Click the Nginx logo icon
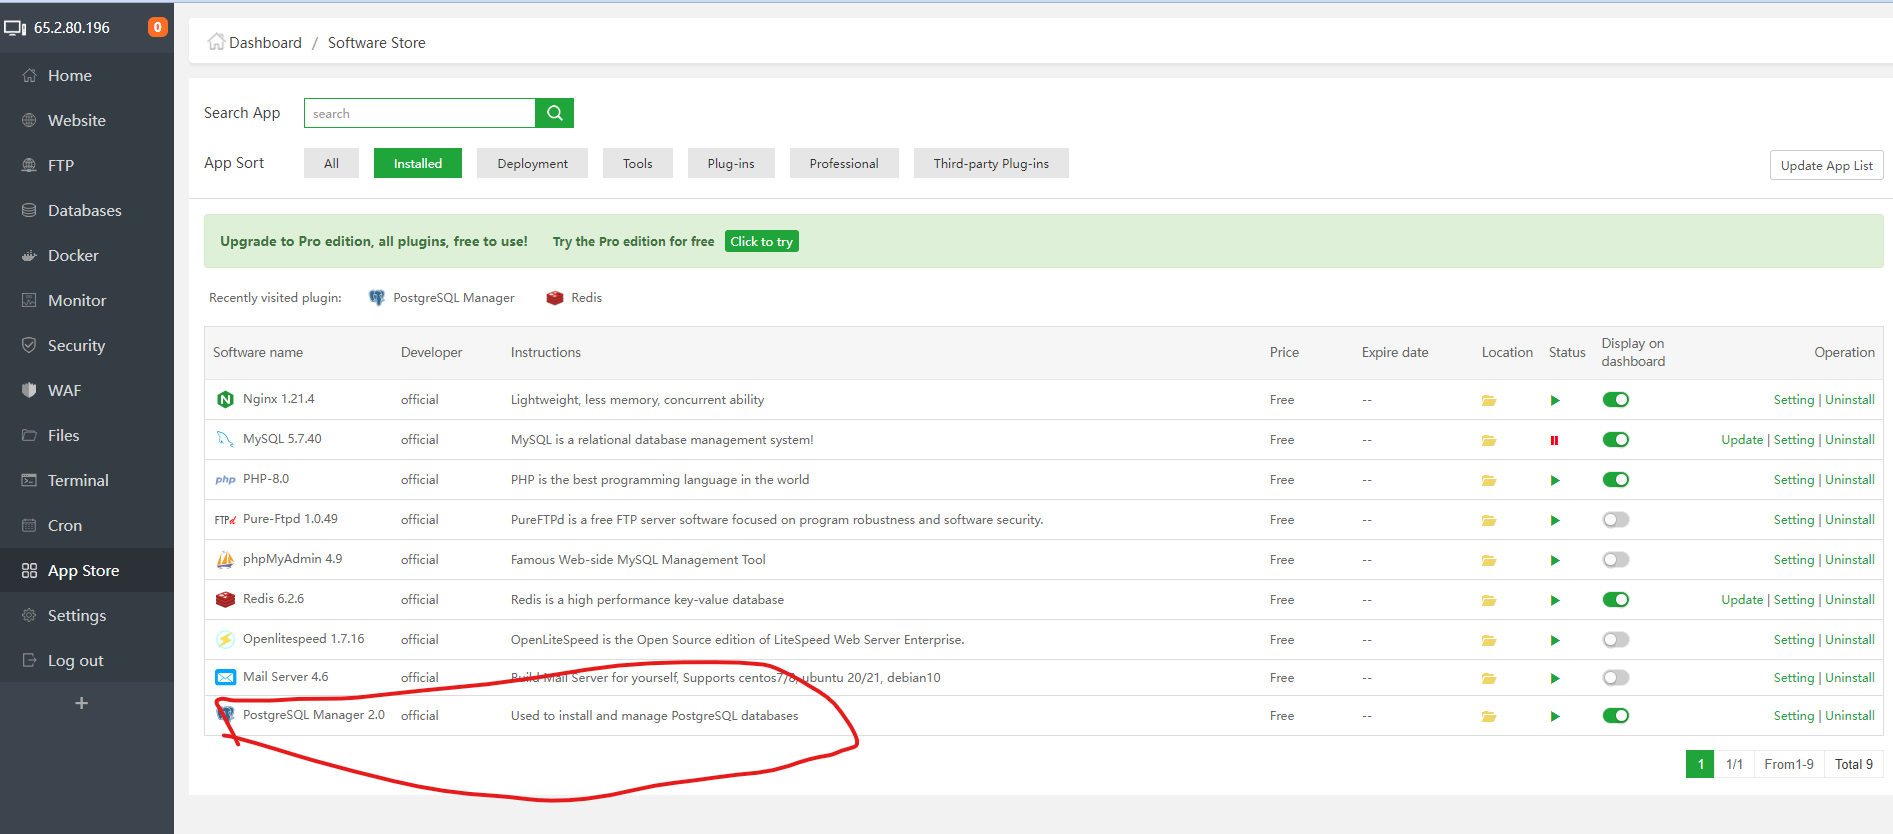This screenshot has height=834, width=1893. pos(225,400)
